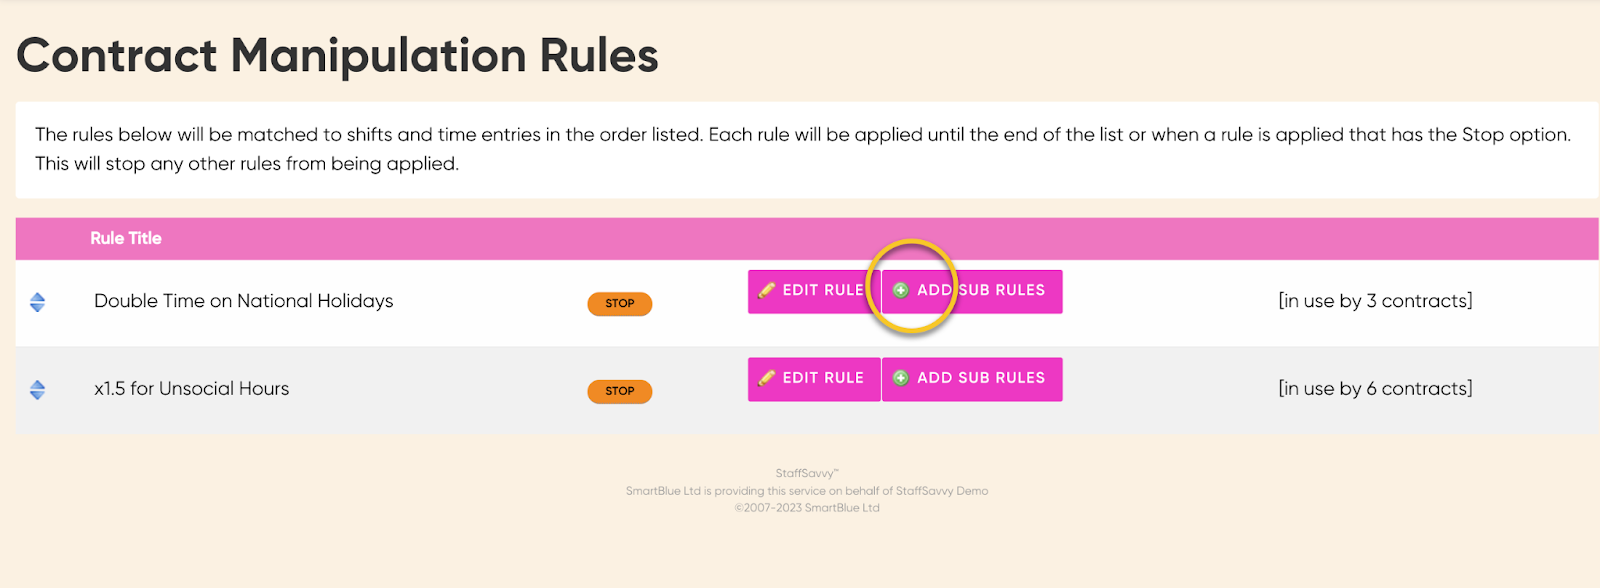Click the green plus icon in Double Time row
The height and width of the screenshot is (588, 1600).
click(x=900, y=290)
